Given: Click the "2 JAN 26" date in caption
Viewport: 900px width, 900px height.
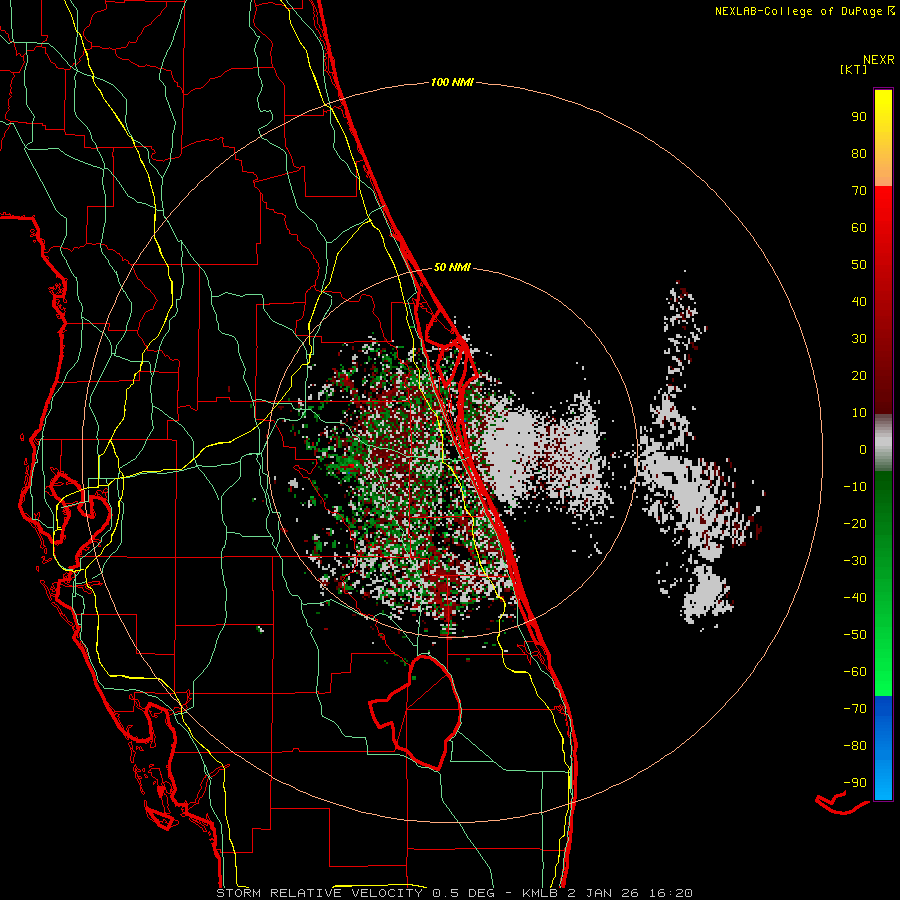Looking at the screenshot, I should (603, 893).
